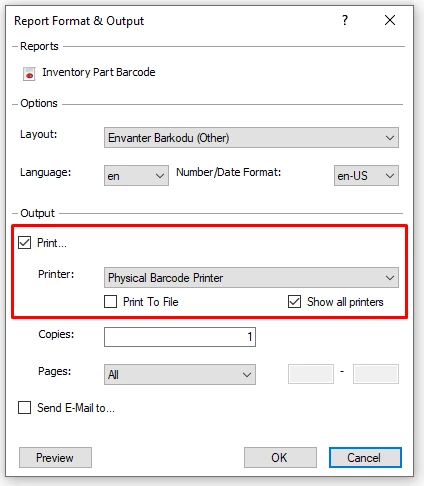
Task: Expand the Language dropdown showing en
Action: pos(136,176)
